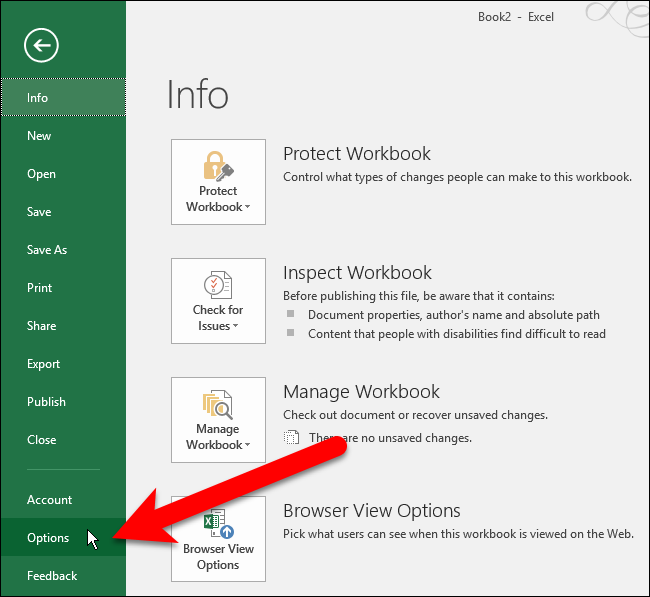Click the 'Manage Workbook' section heading
650x597 pixels.
tap(361, 392)
